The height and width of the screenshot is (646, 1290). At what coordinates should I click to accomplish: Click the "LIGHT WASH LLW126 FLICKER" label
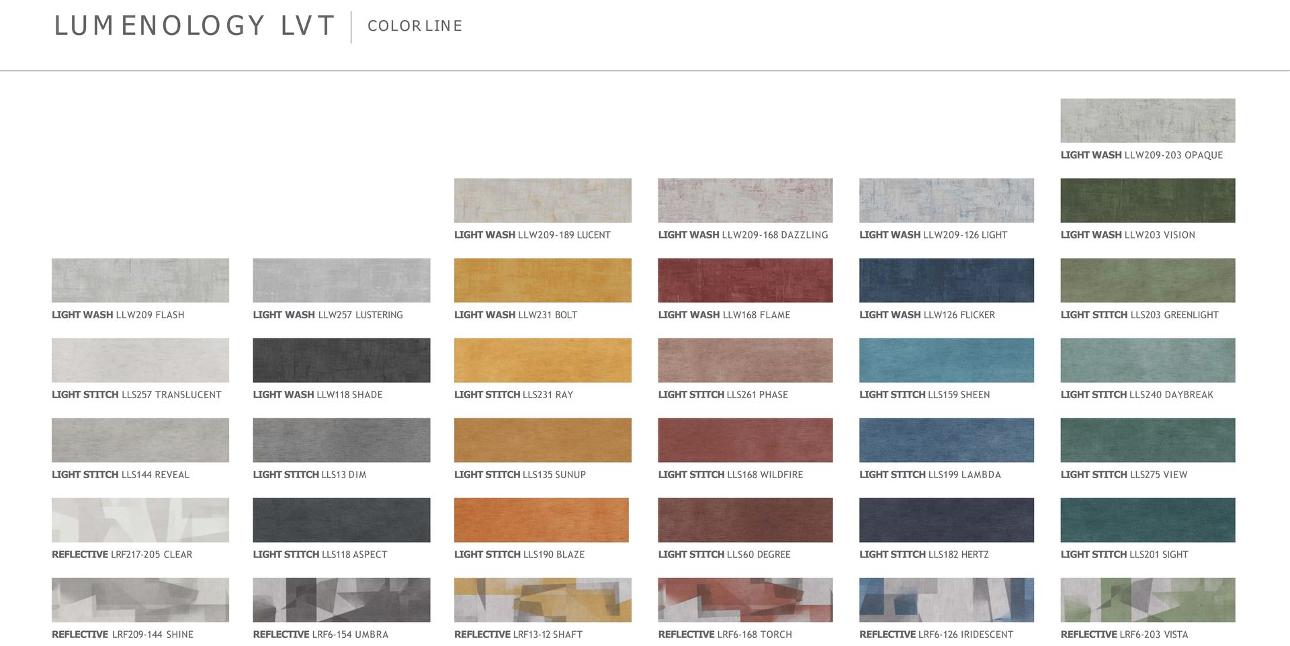coord(927,315)
